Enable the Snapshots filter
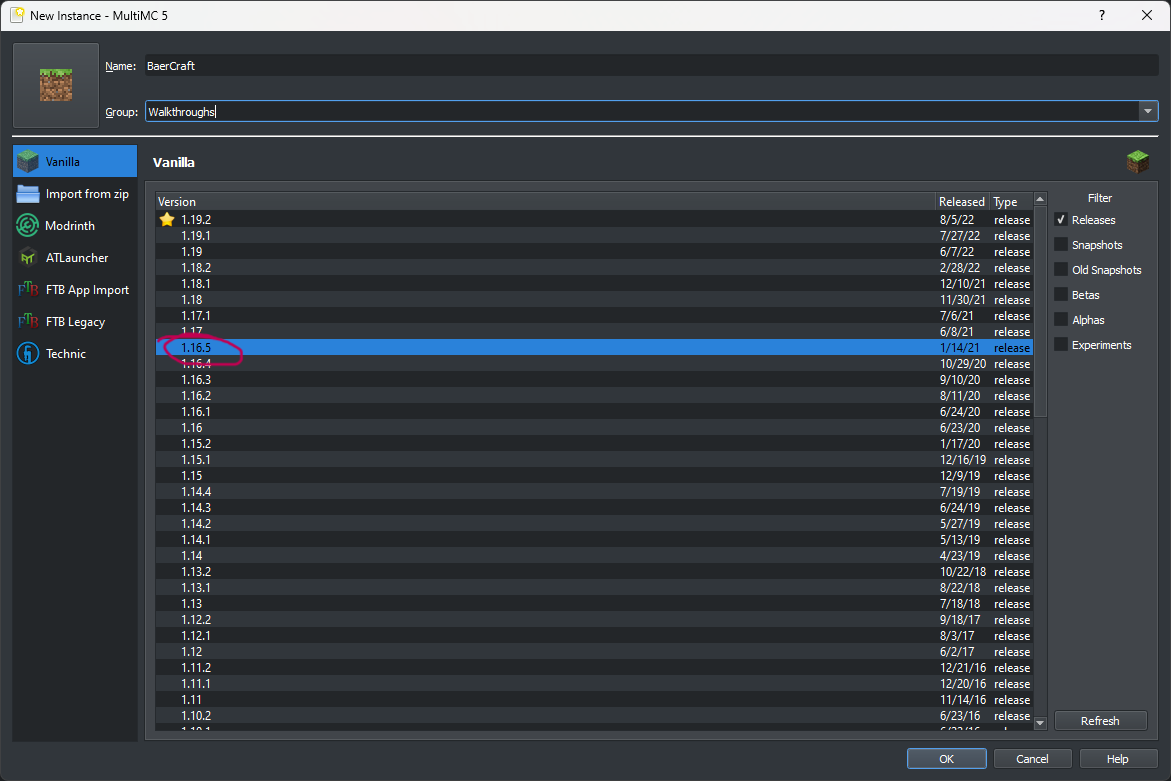 (x=1060, y=244)
